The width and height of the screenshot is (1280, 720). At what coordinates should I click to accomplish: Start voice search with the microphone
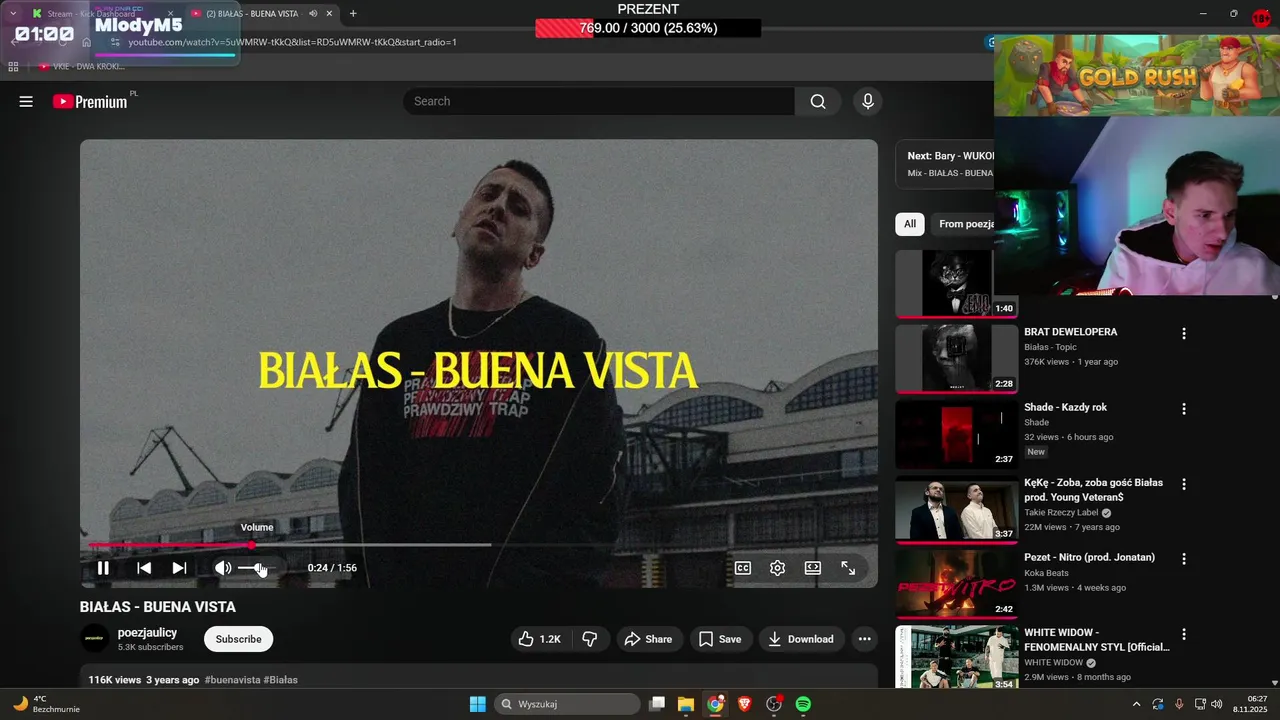(868, 101)
